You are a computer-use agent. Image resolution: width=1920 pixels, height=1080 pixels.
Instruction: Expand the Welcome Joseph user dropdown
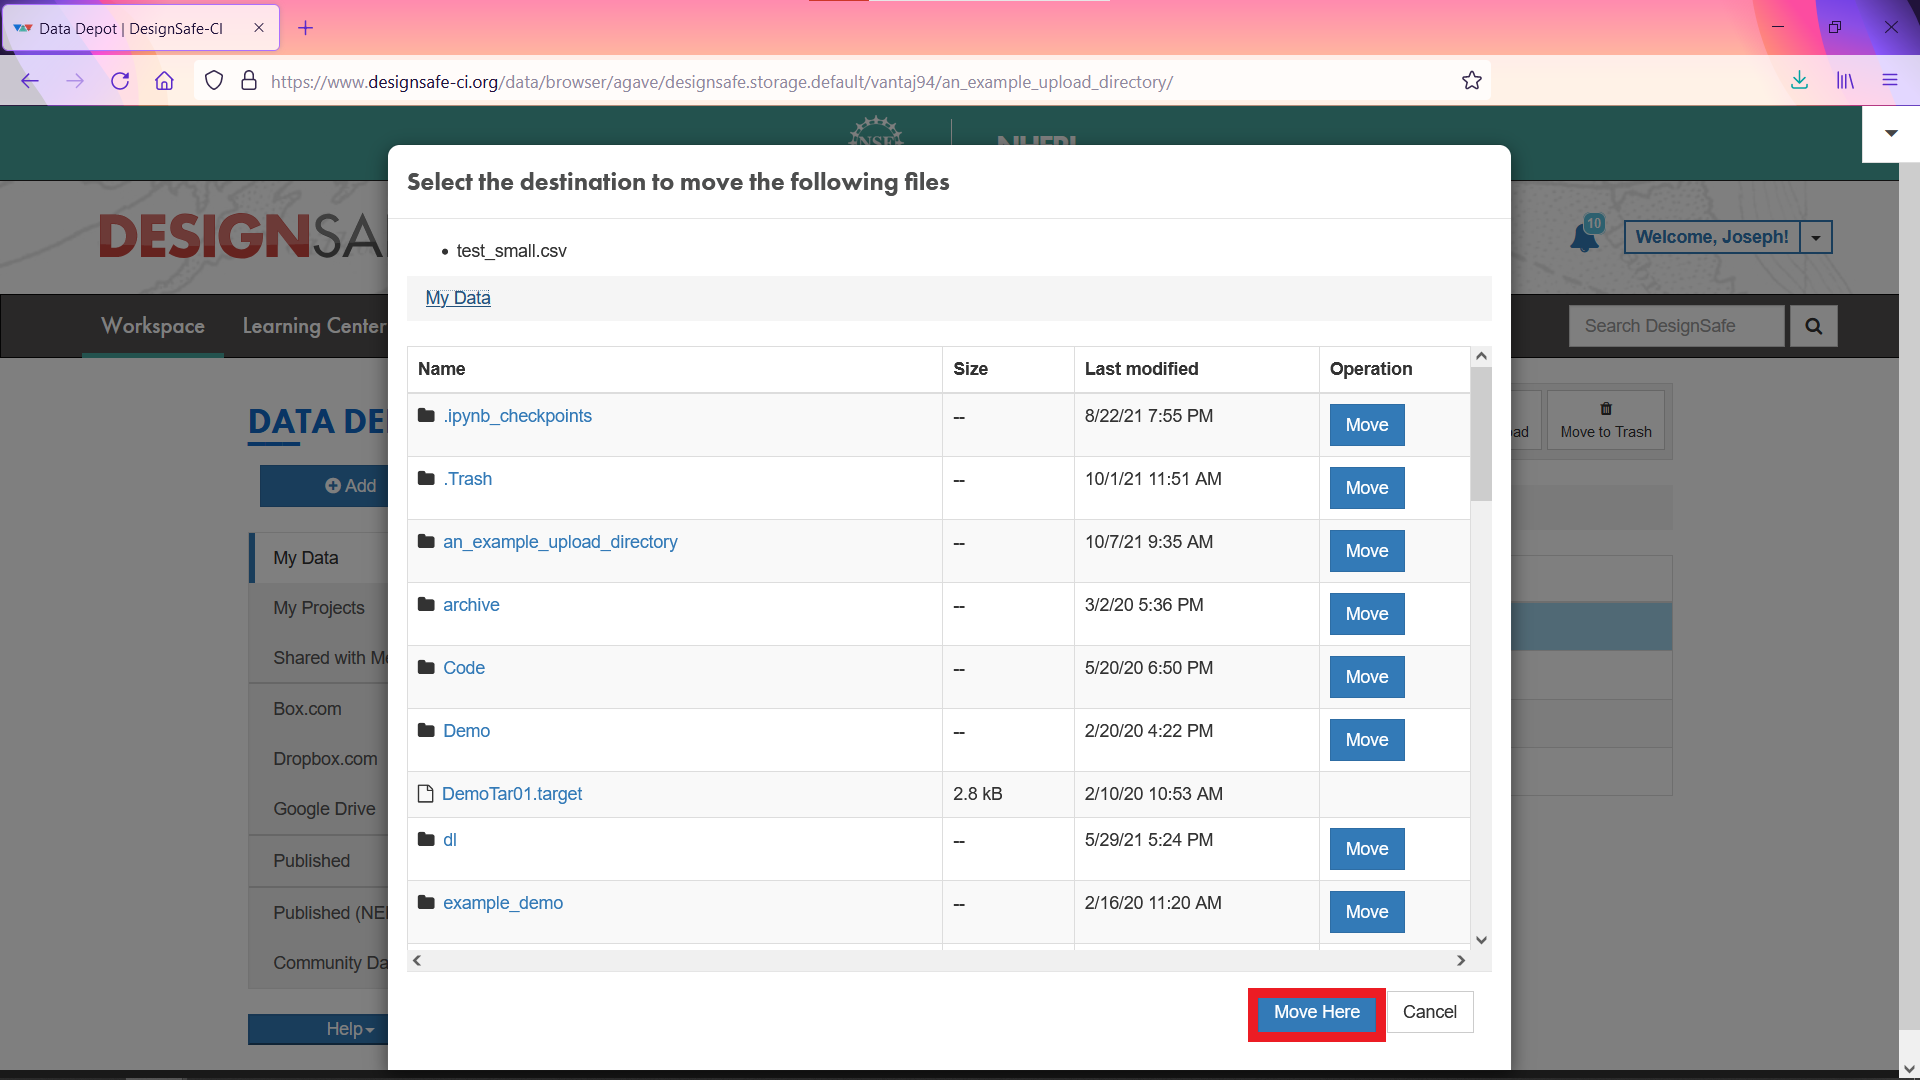1816,237
